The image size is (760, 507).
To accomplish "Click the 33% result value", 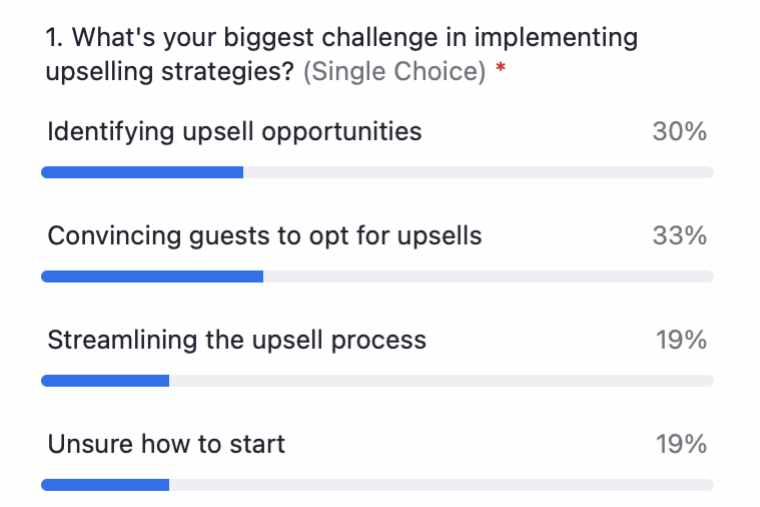I will point(680,236).
